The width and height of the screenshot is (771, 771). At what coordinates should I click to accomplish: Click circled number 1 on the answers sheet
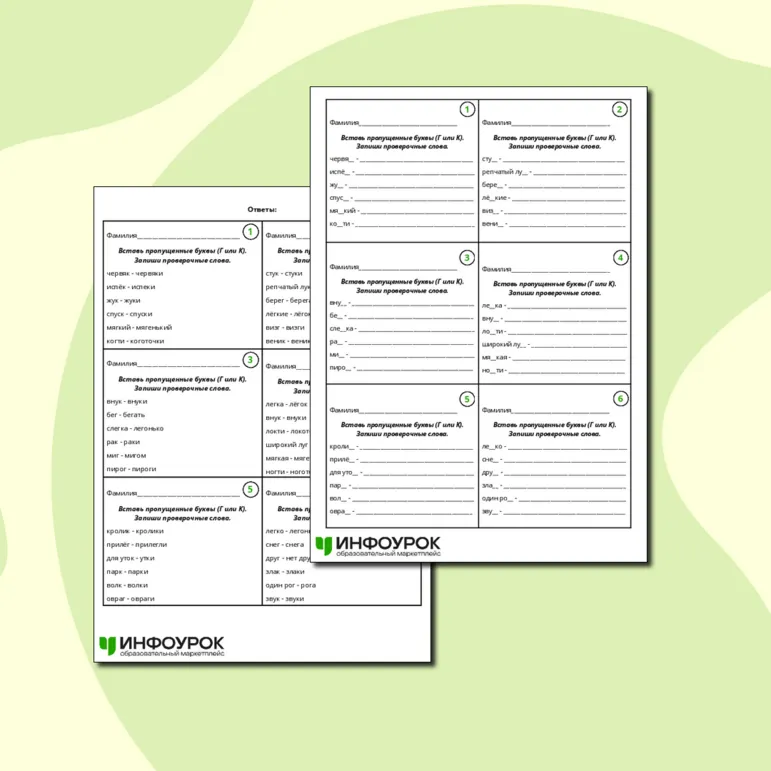(250, 232)
